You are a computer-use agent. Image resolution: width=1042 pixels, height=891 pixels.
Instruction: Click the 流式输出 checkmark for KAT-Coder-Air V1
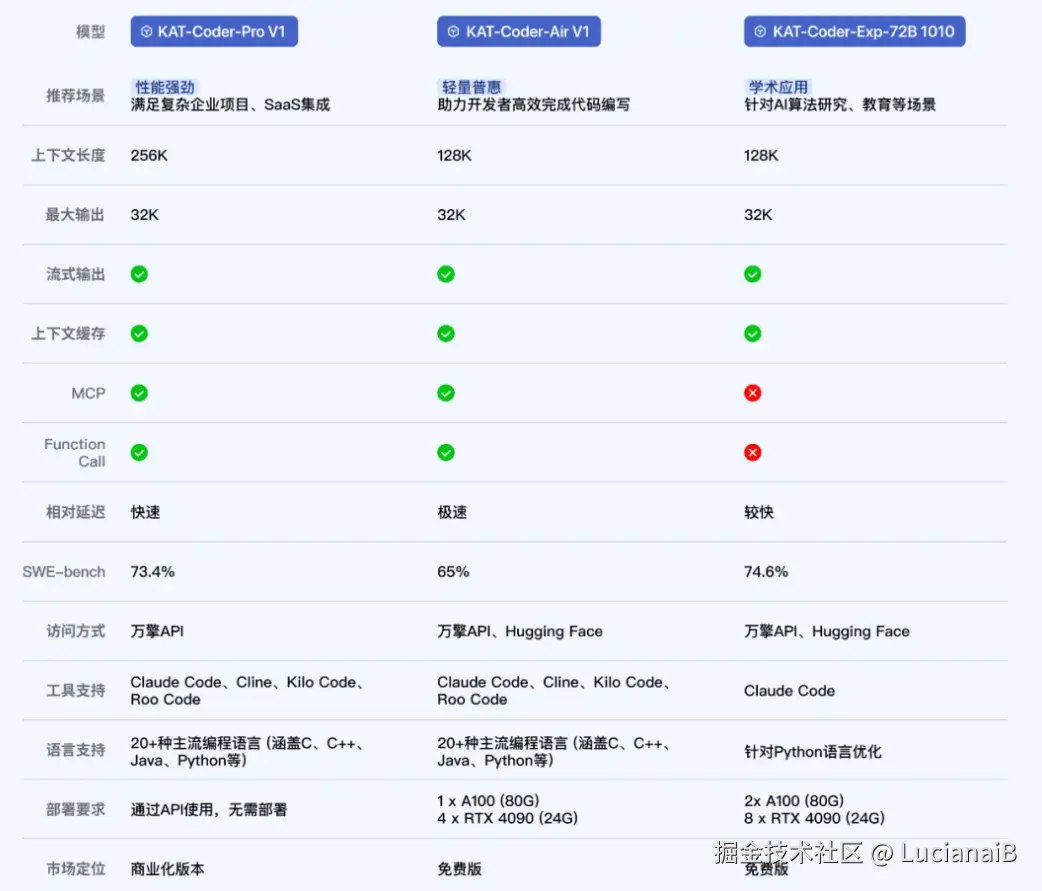(446, 274)
